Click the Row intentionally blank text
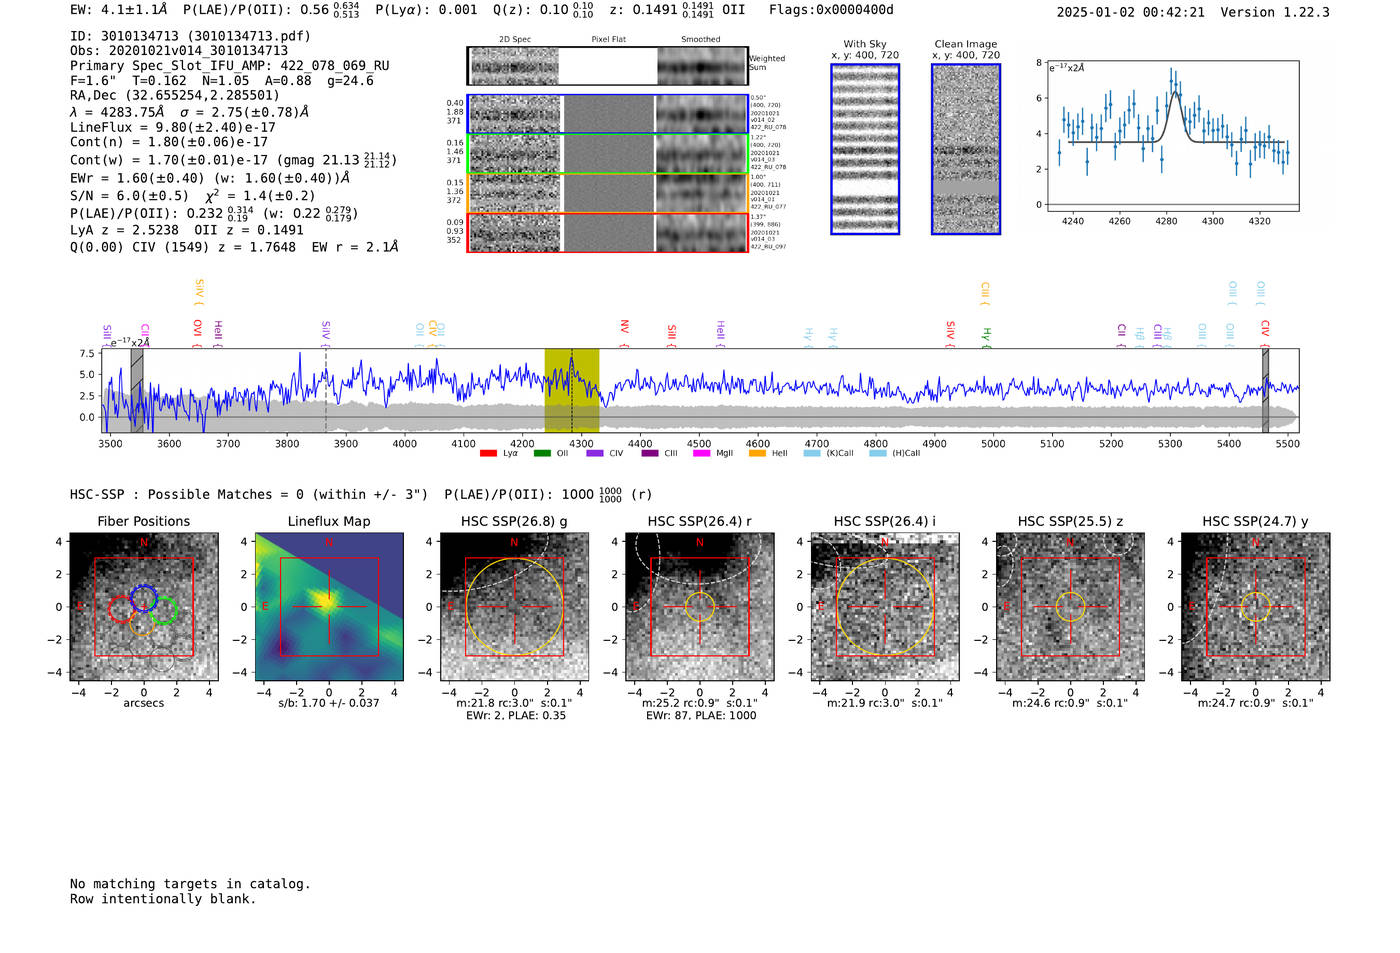1400x953 pixels. tap(163, 899)
